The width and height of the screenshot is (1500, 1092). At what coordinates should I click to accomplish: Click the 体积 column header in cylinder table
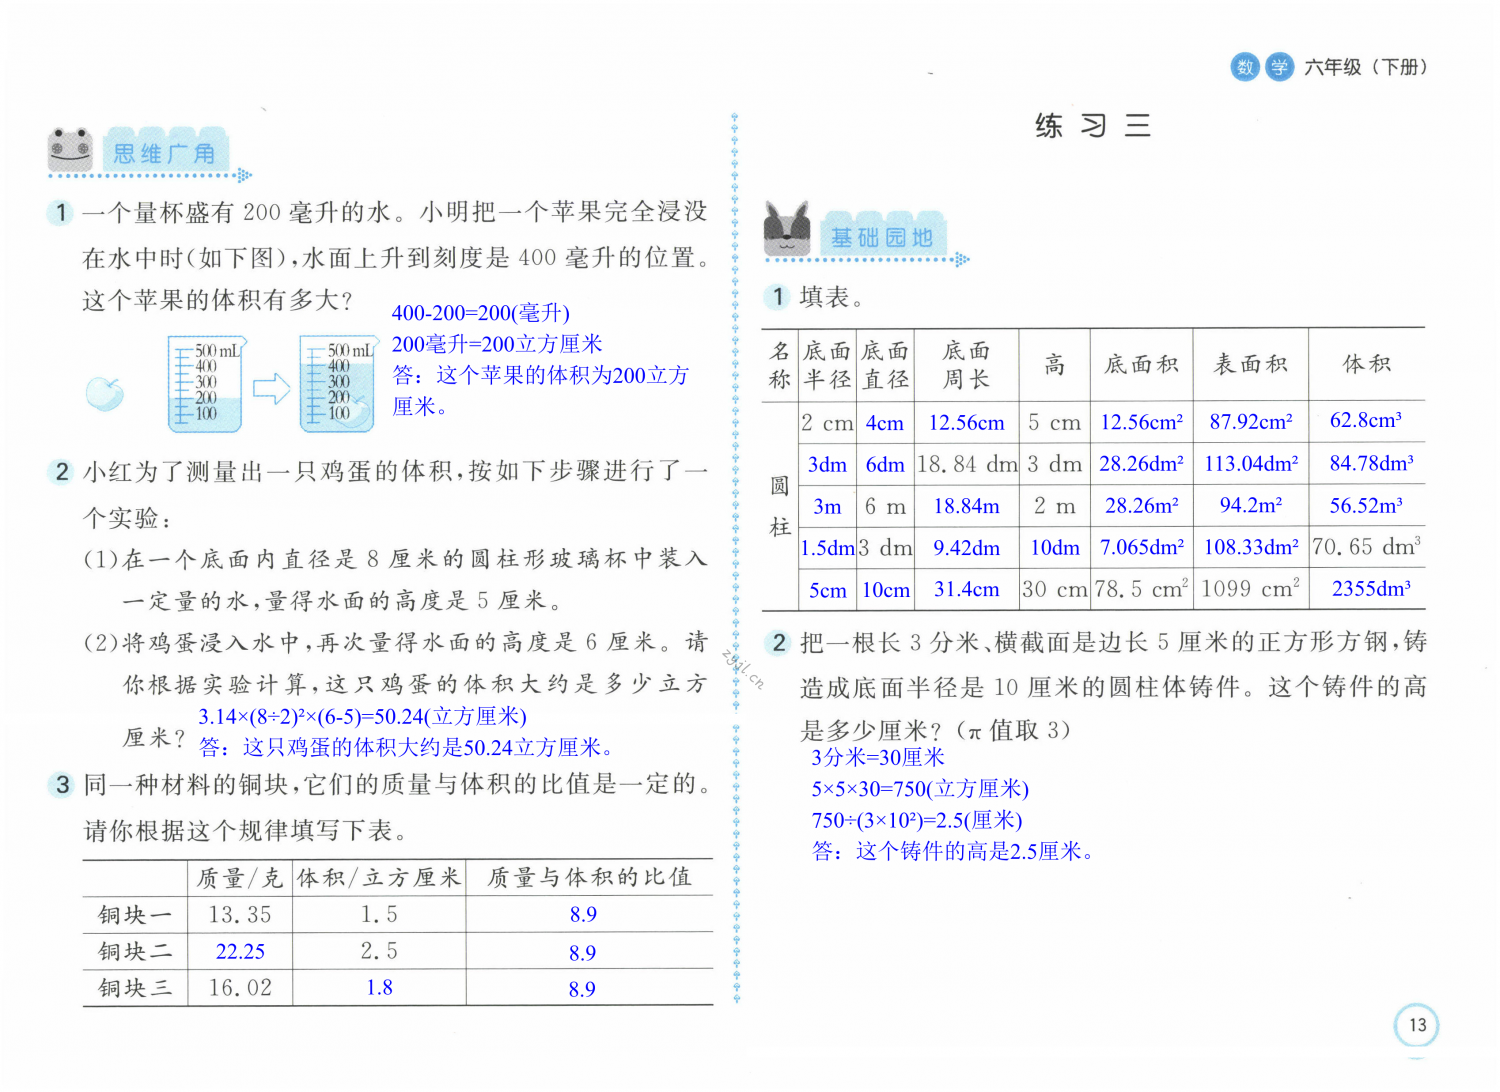click(x=1367, y=364)
